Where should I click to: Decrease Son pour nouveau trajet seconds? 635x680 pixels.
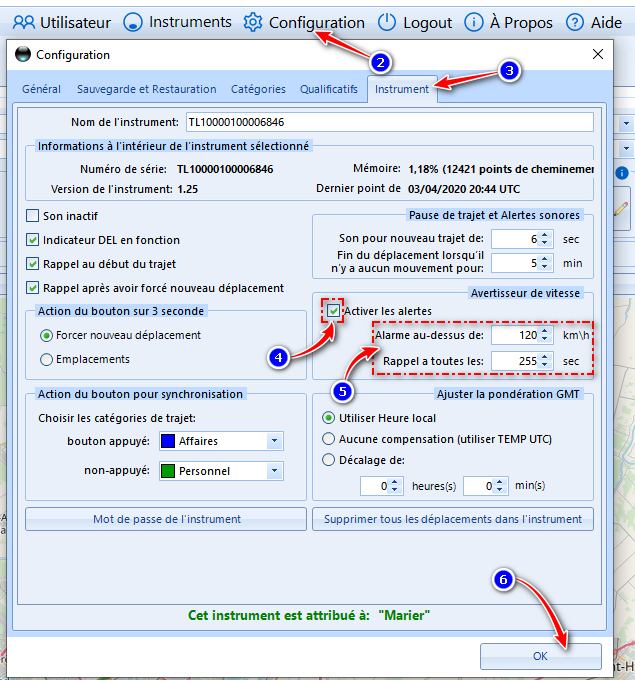pos(545,243)
